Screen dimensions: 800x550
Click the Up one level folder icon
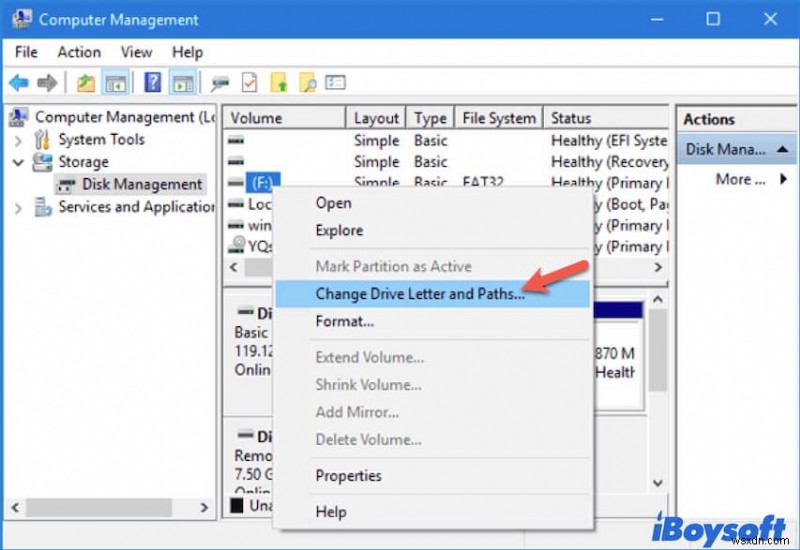tap(86, 83)
